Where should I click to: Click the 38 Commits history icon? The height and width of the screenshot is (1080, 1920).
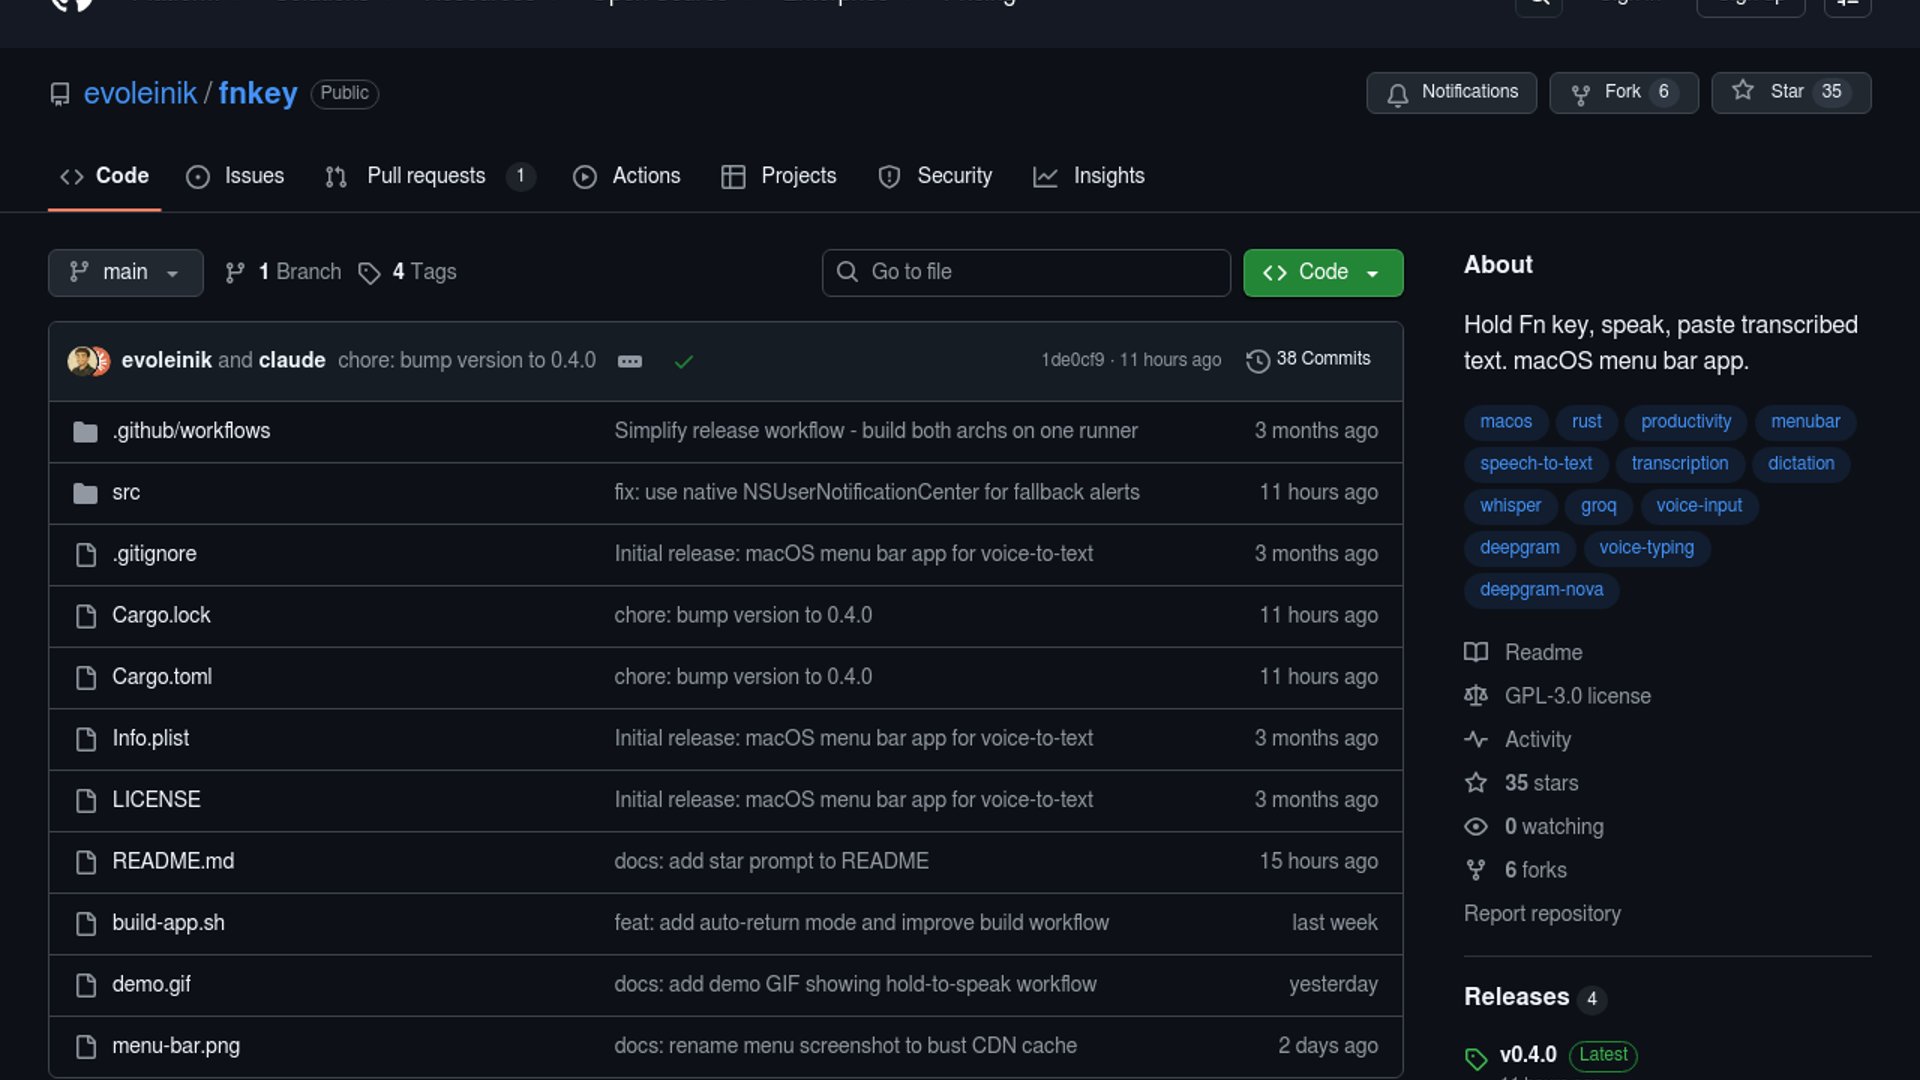[x=1257, y=360]
